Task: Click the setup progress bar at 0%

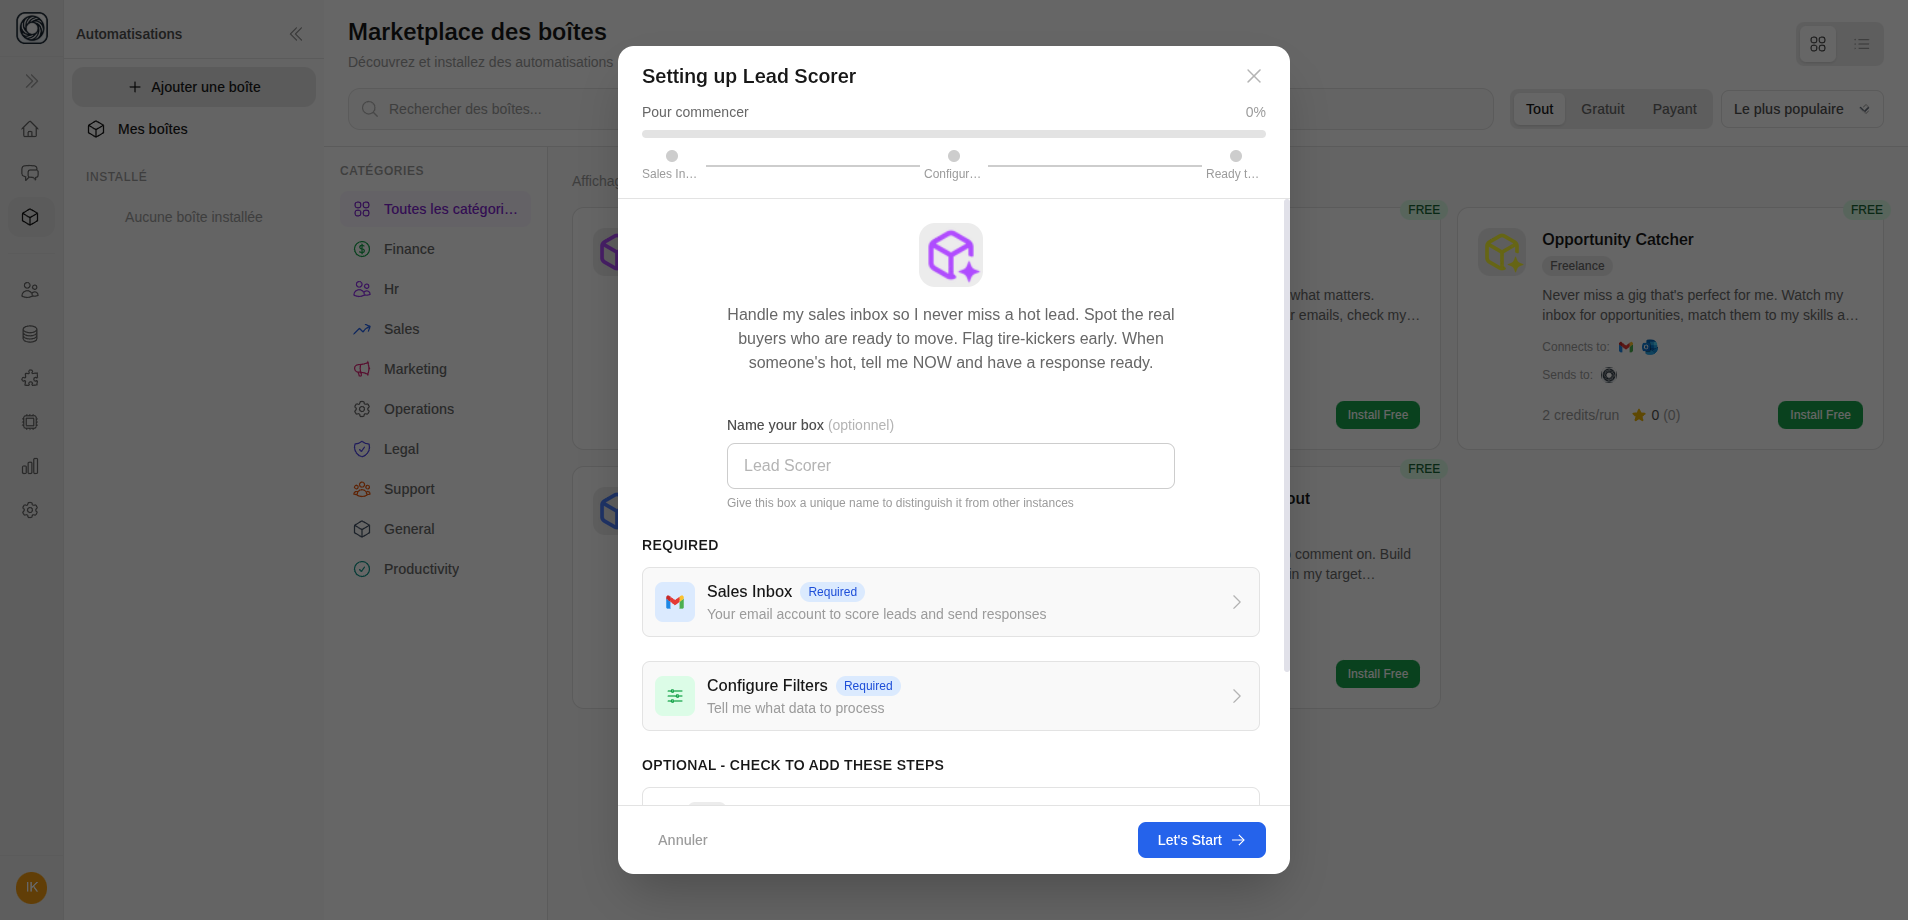Action: (952, 132)
